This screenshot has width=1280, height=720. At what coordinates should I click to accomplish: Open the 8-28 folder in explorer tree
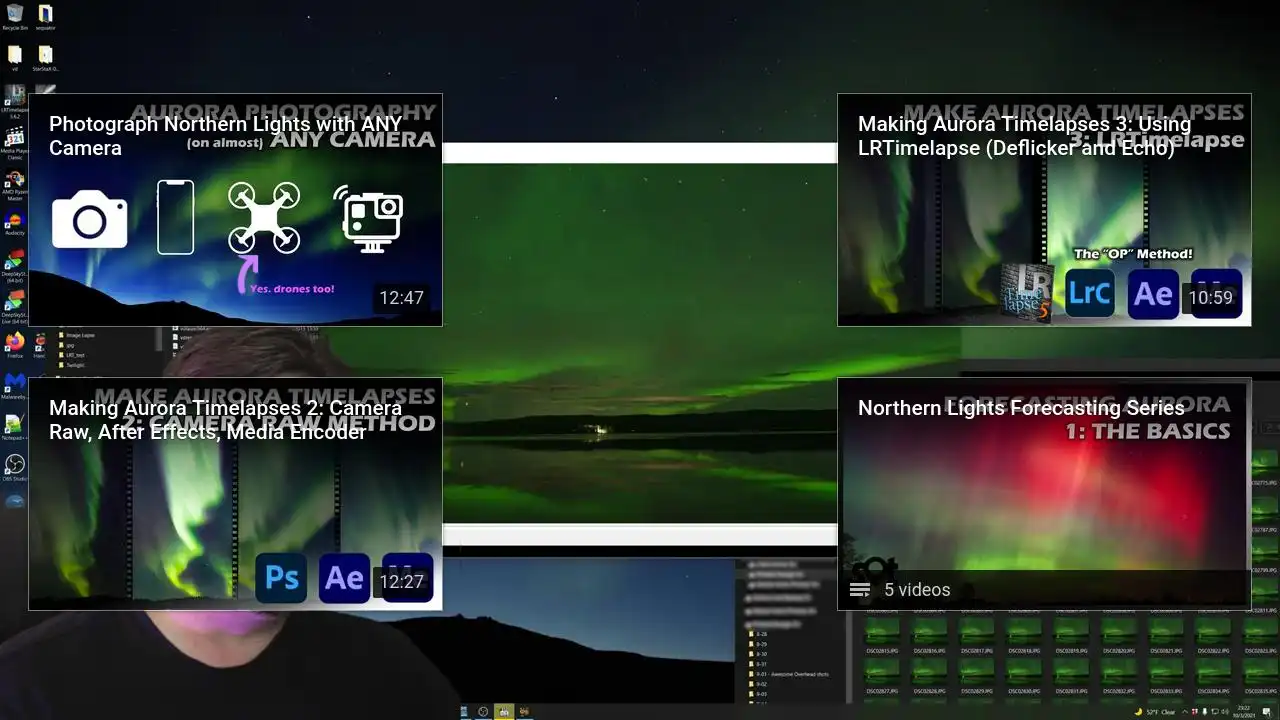760,634
